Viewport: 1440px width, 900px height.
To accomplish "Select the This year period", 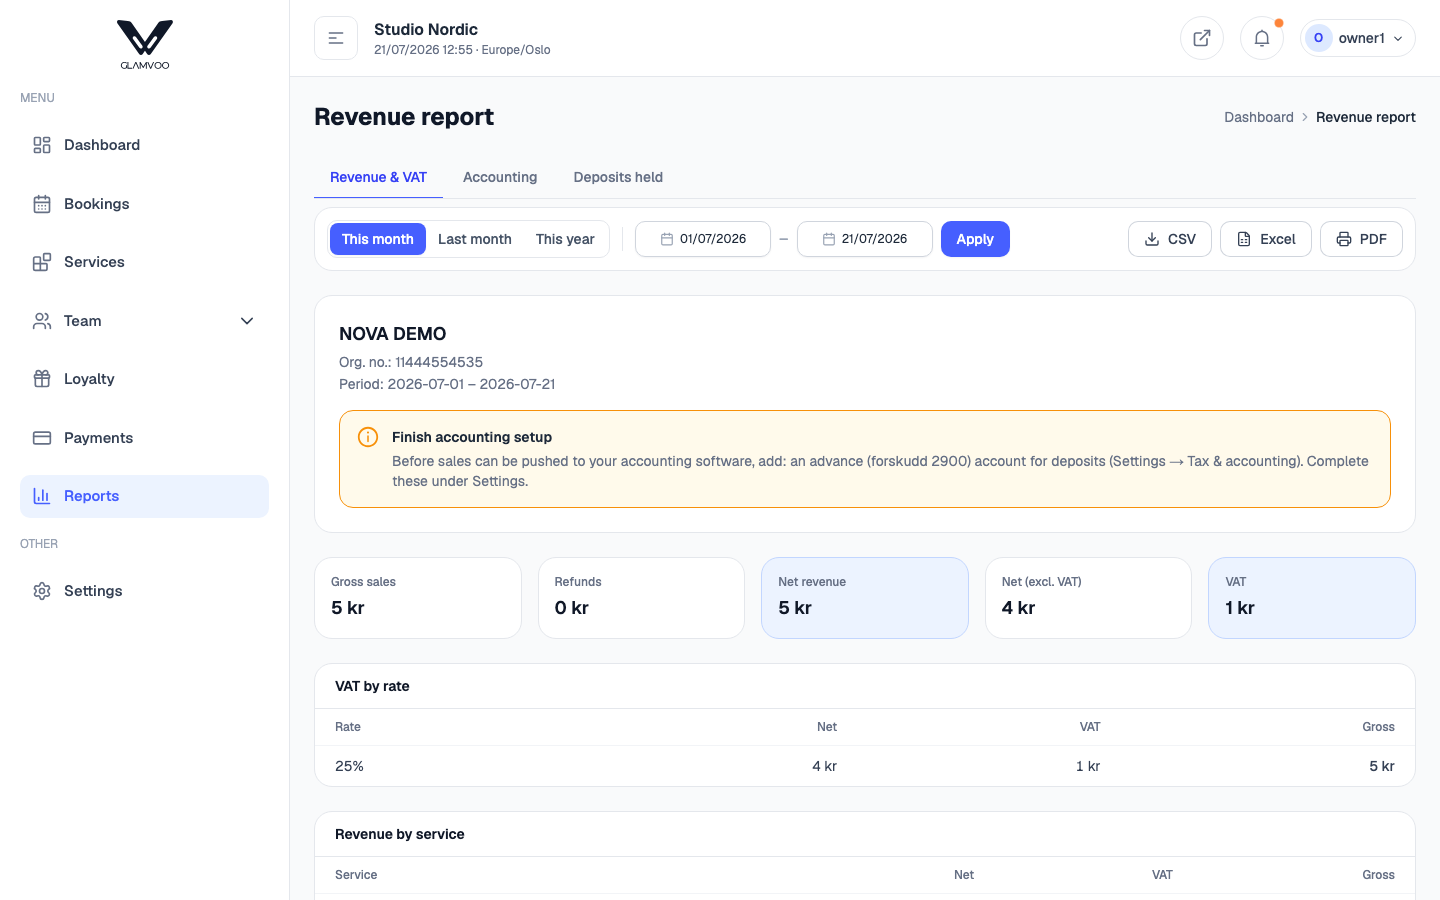I will (x=565, y=239).
